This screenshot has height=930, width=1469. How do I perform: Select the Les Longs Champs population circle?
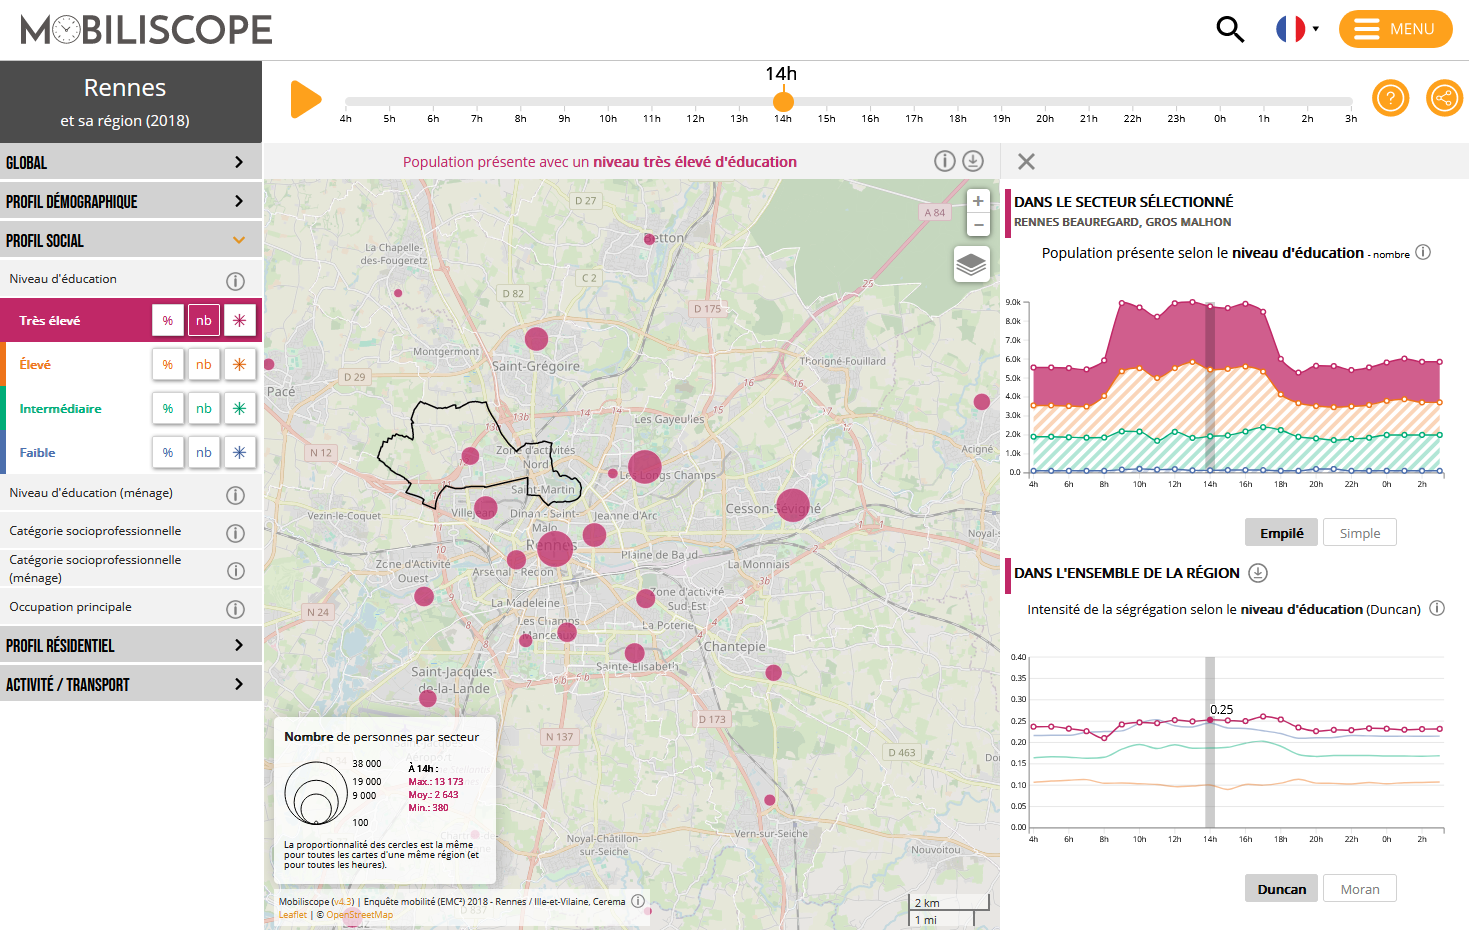pyautogui.click(x=645, y=467)
